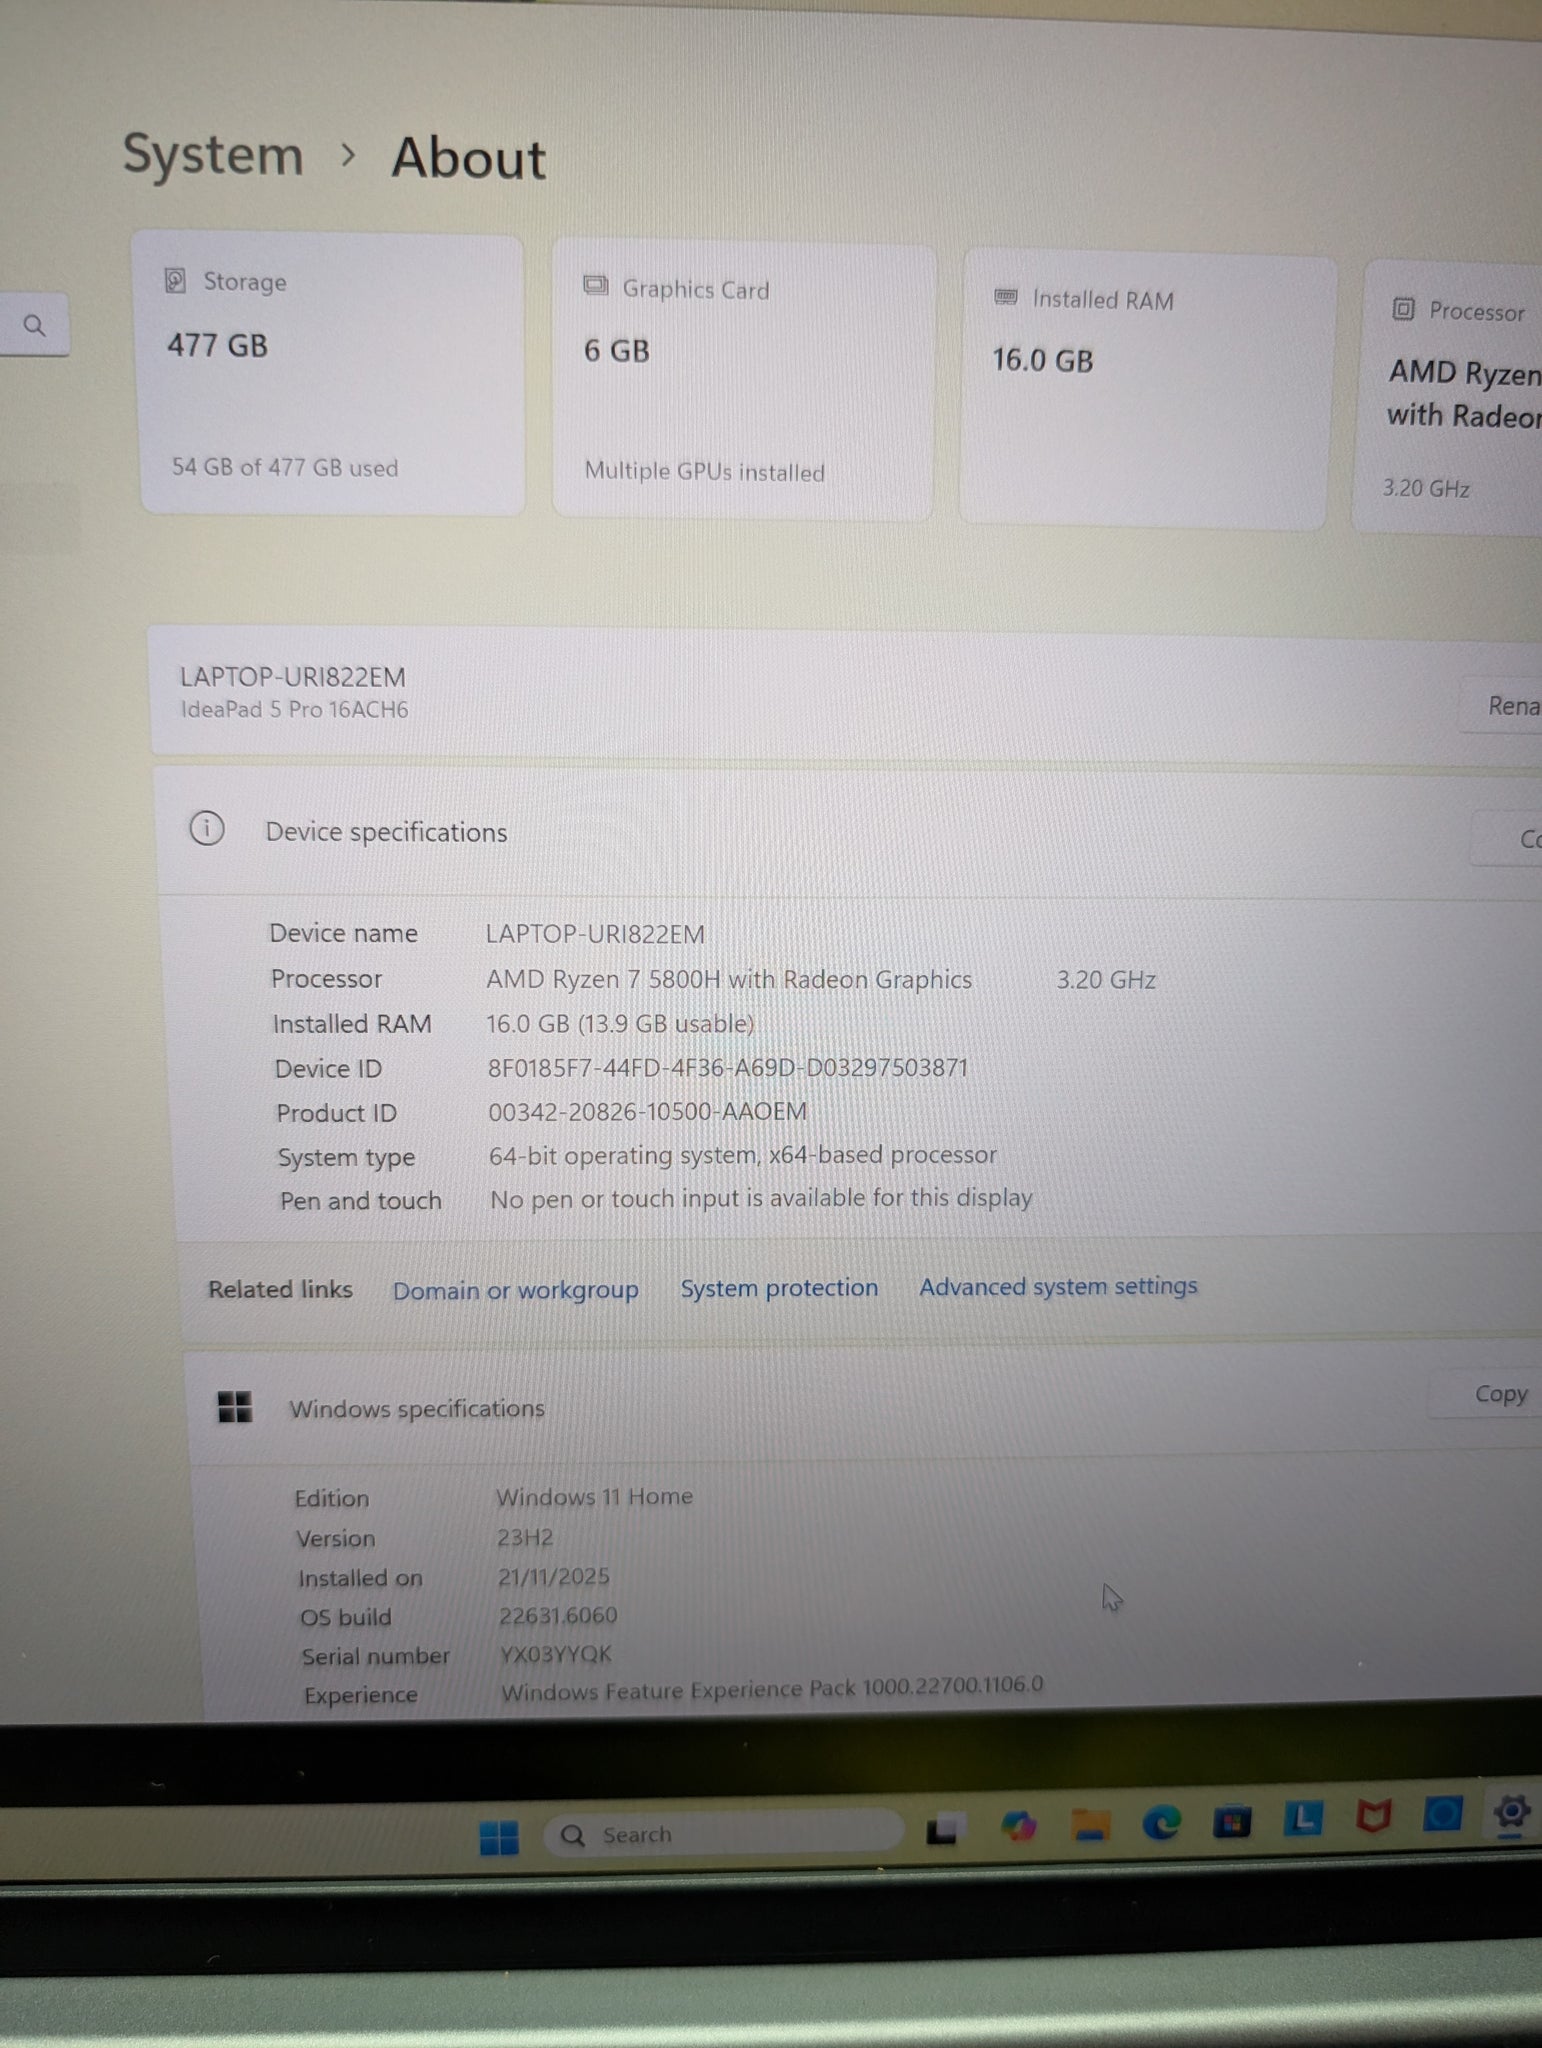Open Domain or workgroup link

515,1290
